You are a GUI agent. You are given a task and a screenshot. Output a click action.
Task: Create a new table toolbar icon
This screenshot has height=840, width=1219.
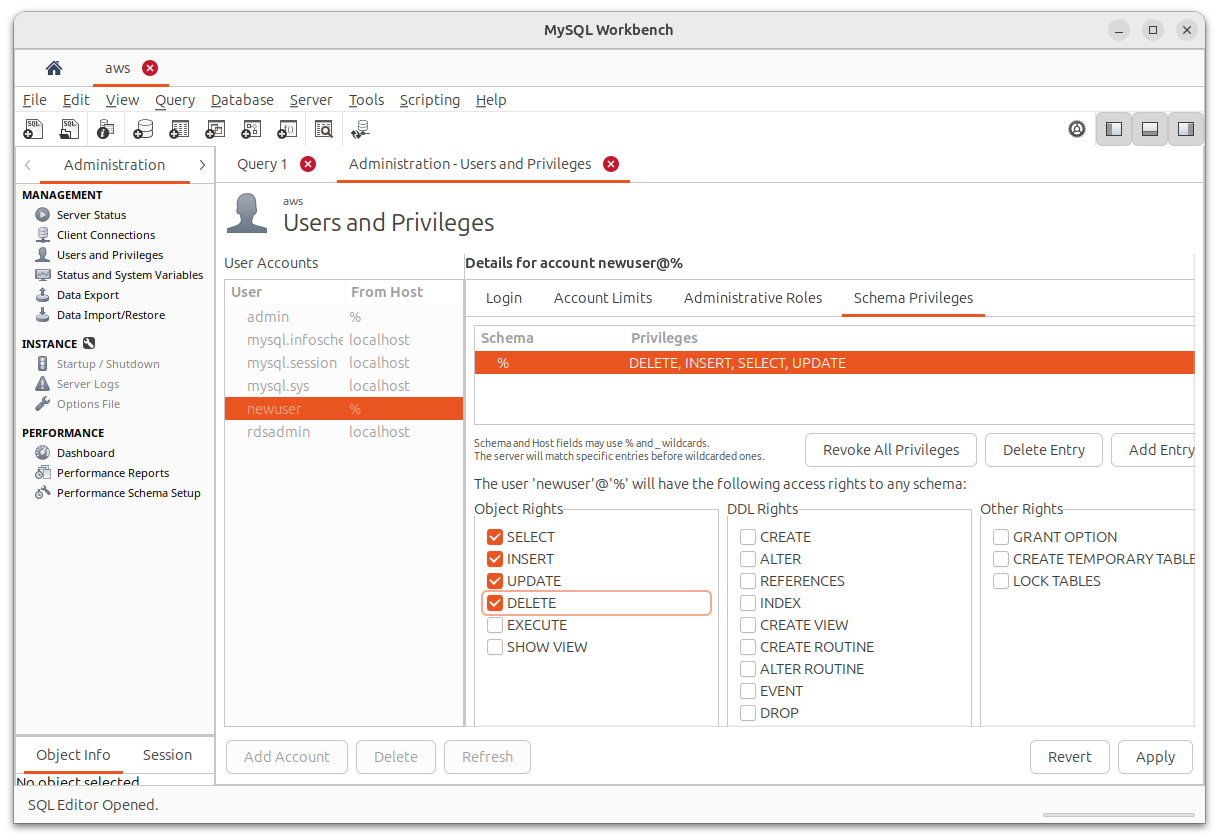[x=179, y=129]
